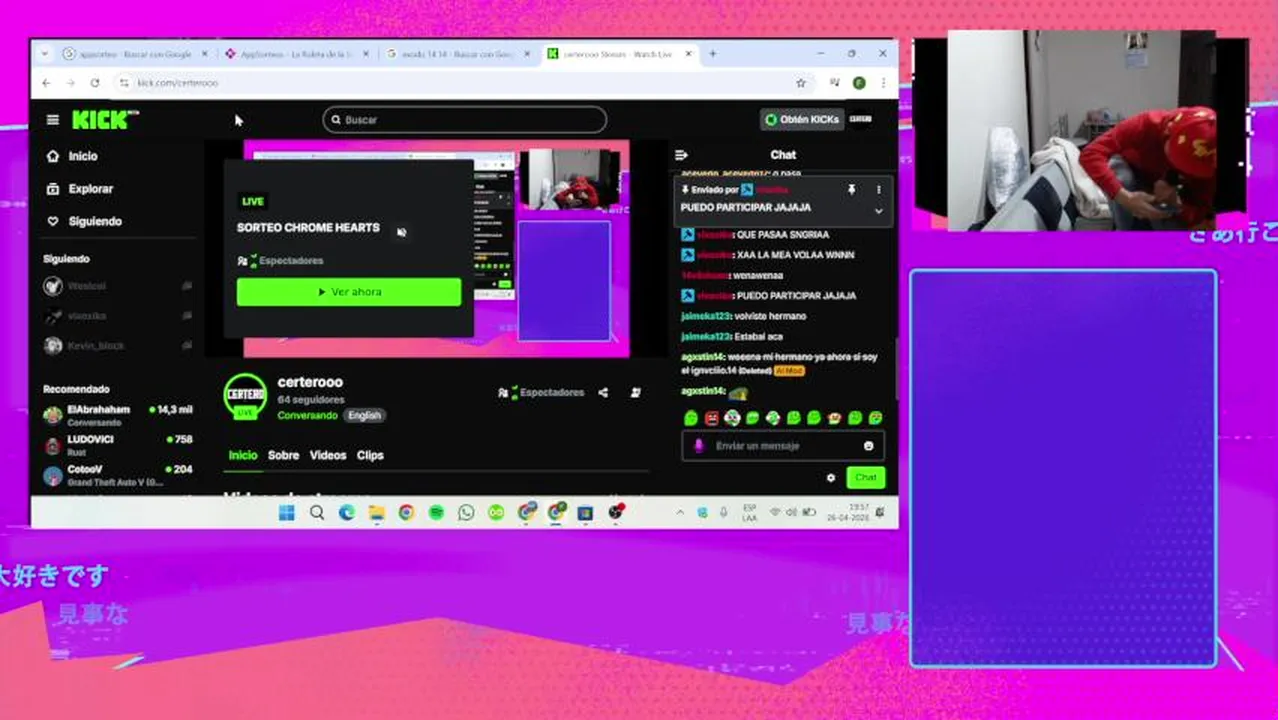Viewport: 1278px width, 720px height.
Task: Show hidden system tray icons
Action: pos(680,513)
